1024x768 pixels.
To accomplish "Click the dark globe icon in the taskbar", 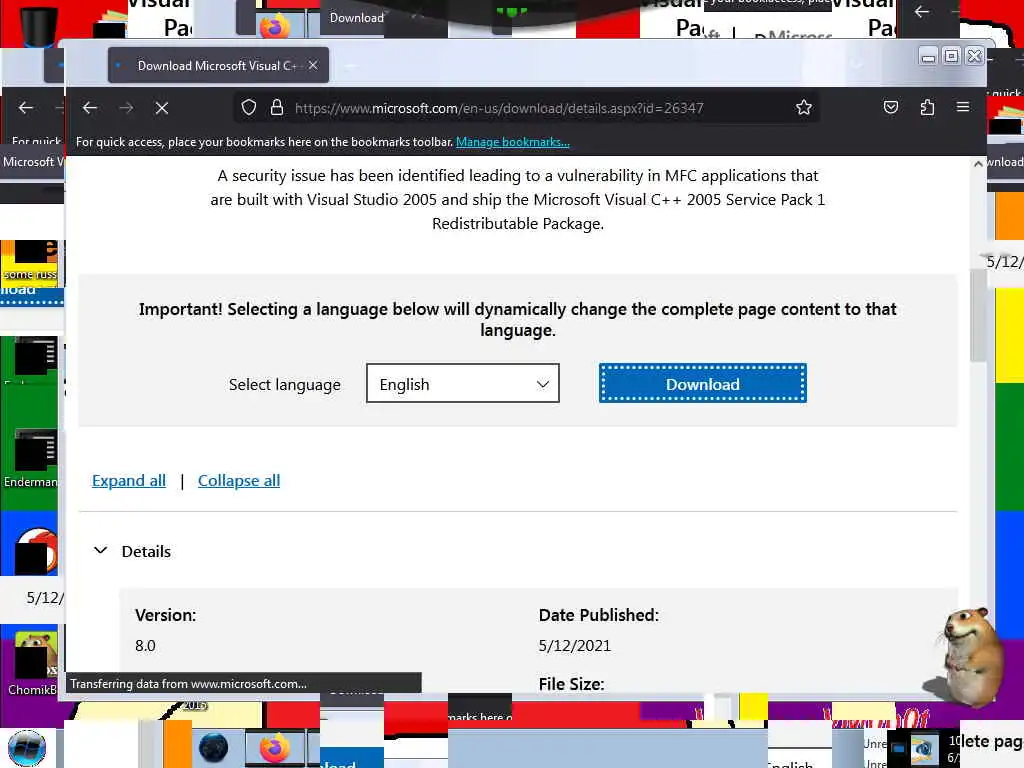I will [x=214, y=748].
